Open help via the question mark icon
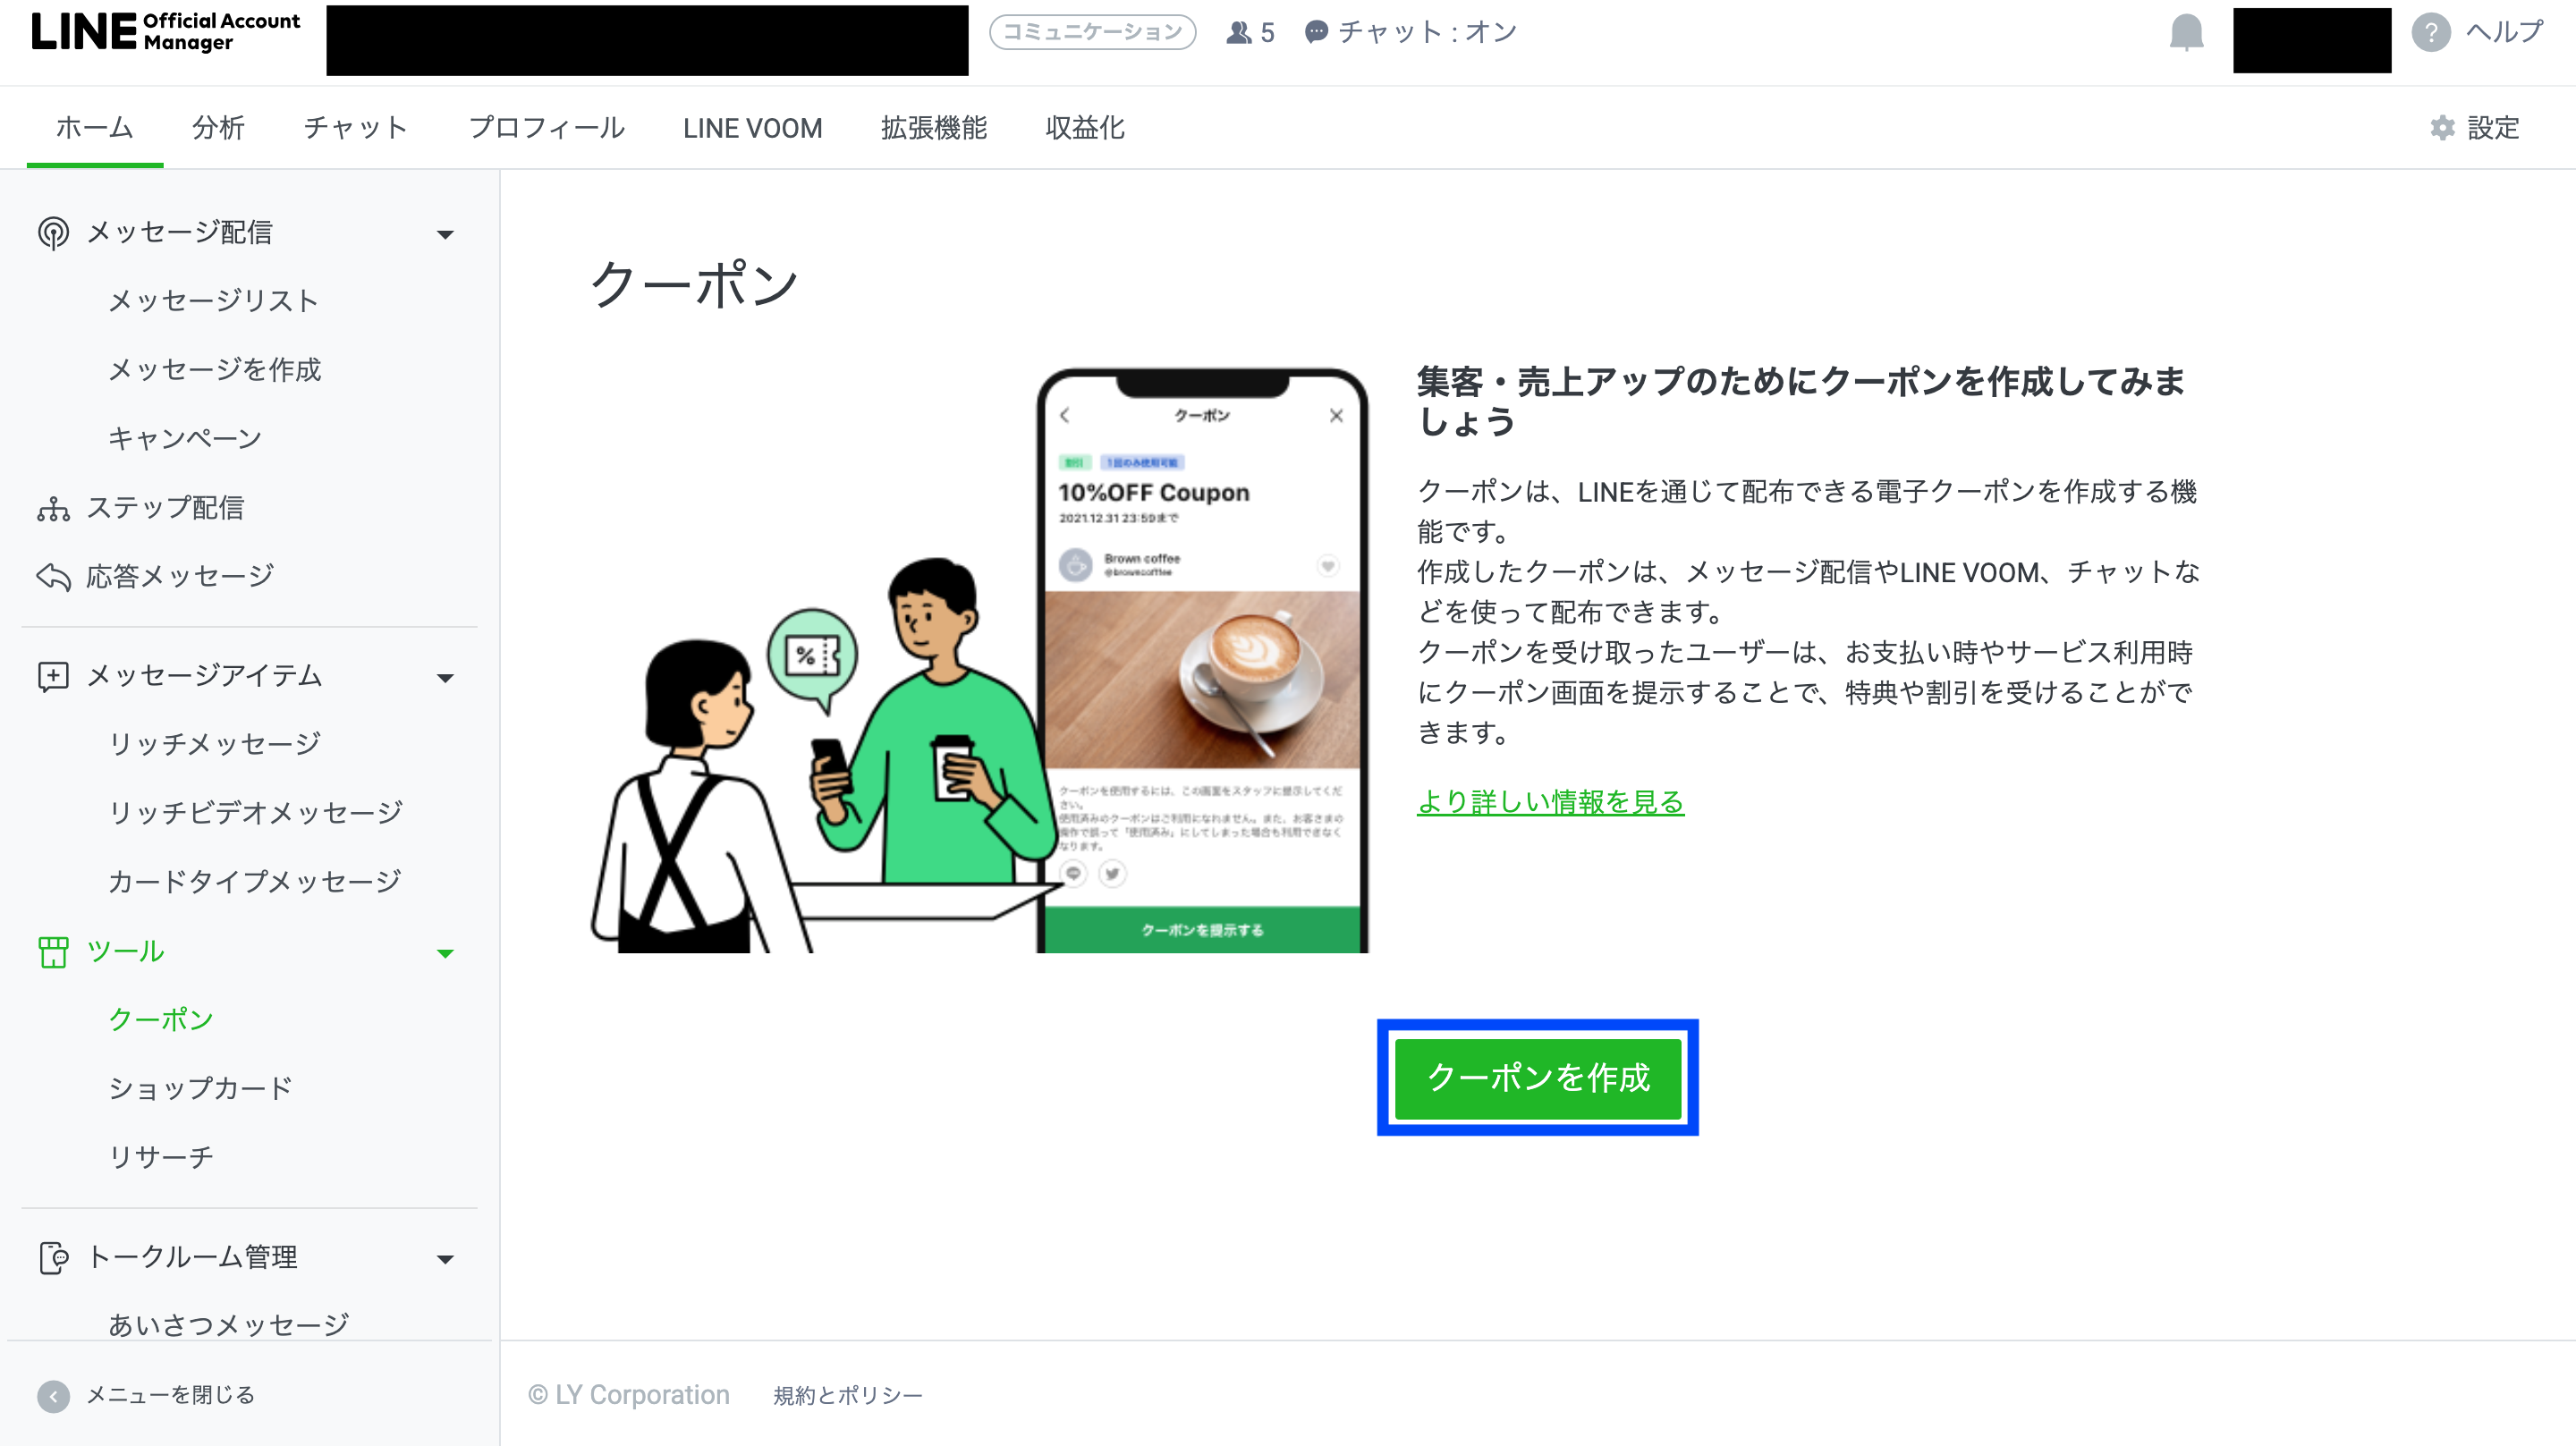The width and height of the screenshot is (2576, 1446). point(2430,33)
